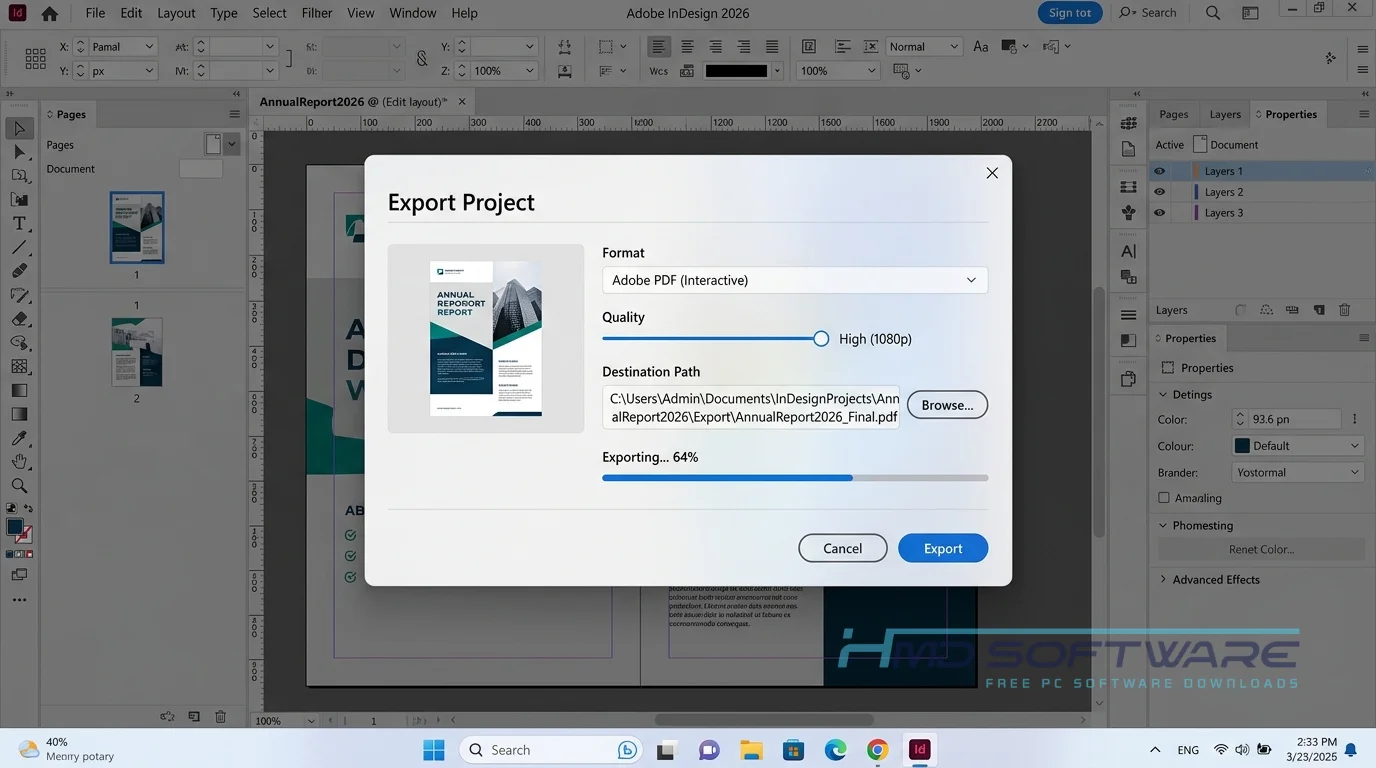Click the screen mode icon in toolbox
The image size is (1376, 768).
[19, 575]
